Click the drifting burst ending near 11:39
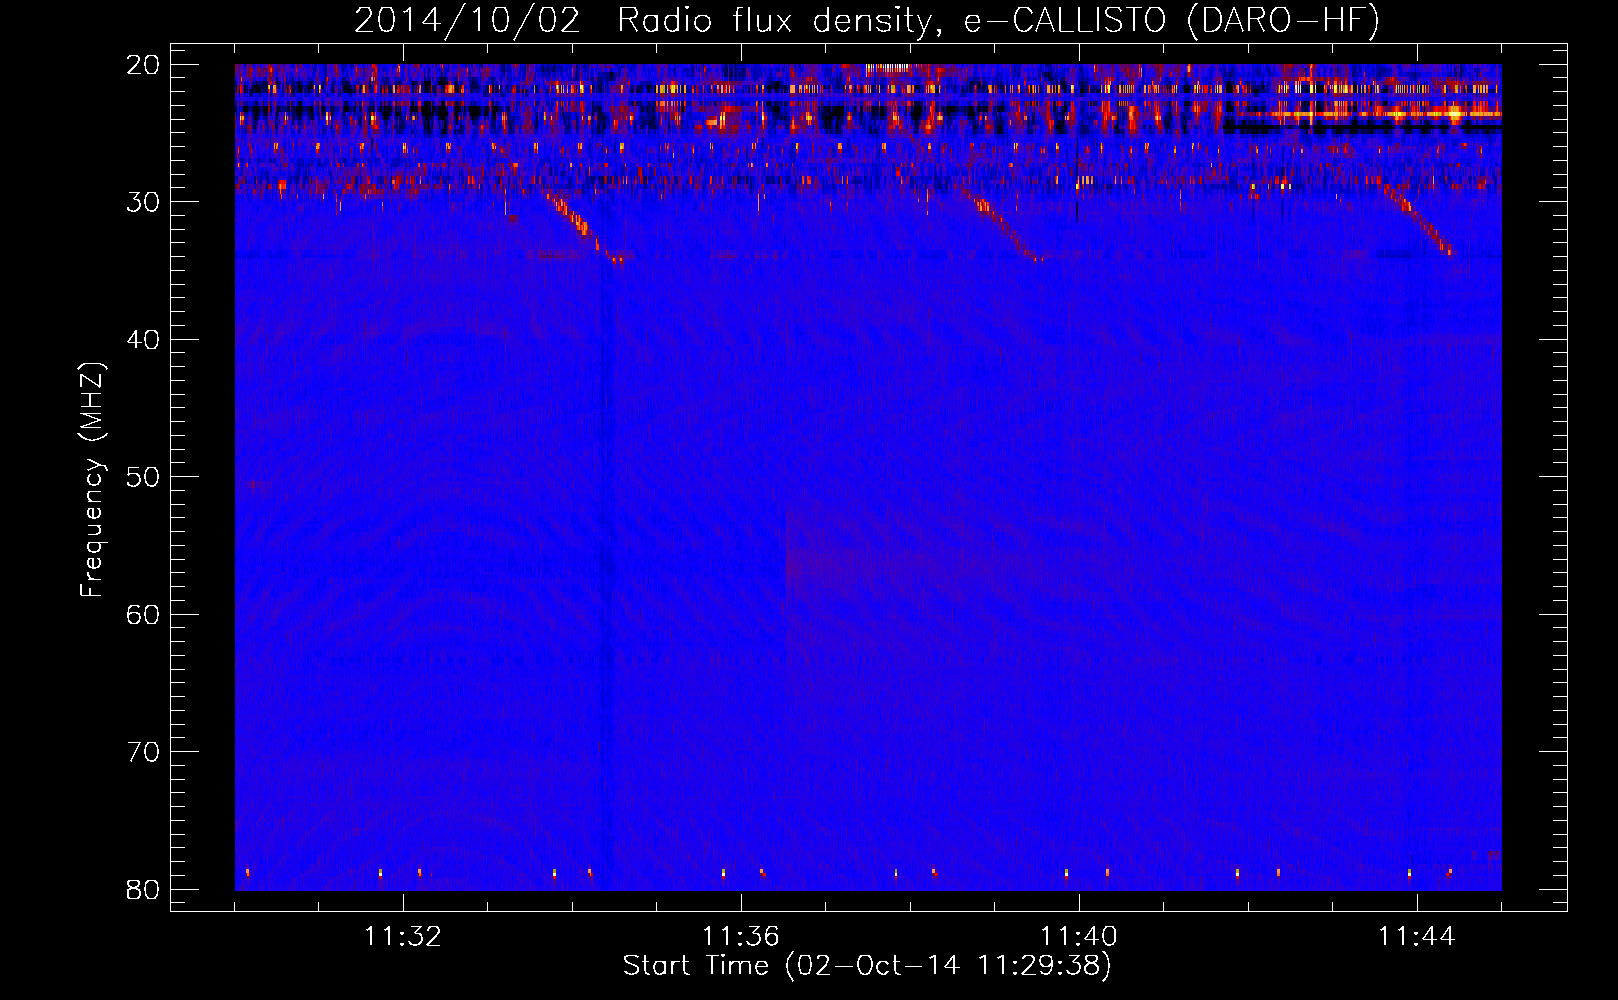 click(1002, 224)
